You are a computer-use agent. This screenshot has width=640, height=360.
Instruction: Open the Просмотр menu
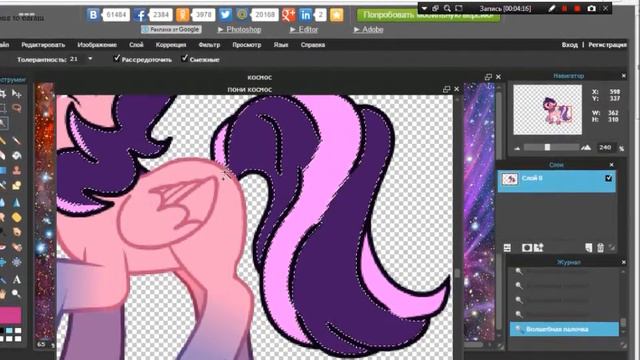click(x=247, y=45)
